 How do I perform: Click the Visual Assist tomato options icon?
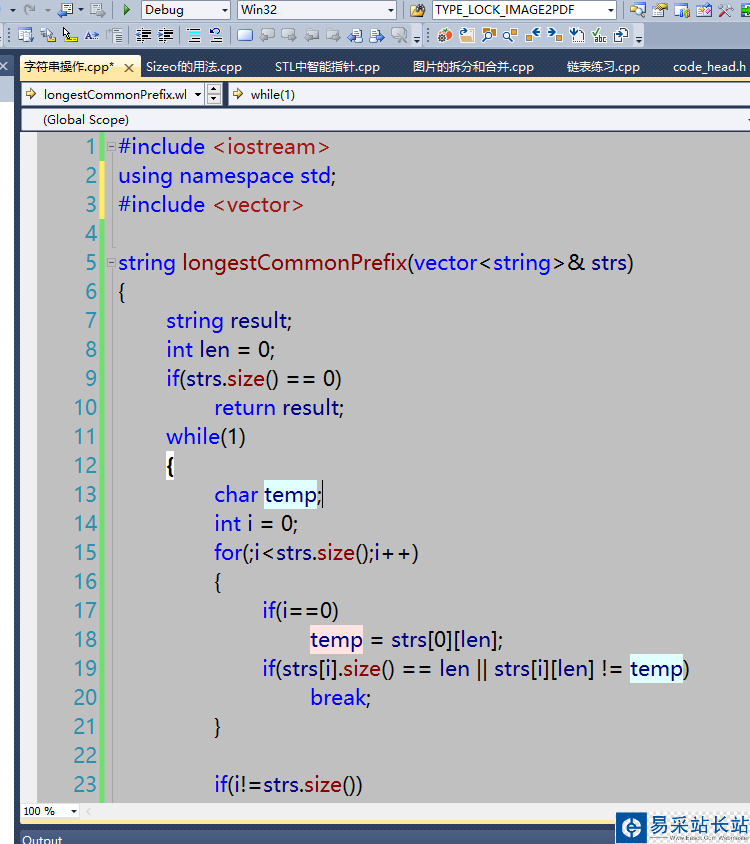[x=445, y=36]
